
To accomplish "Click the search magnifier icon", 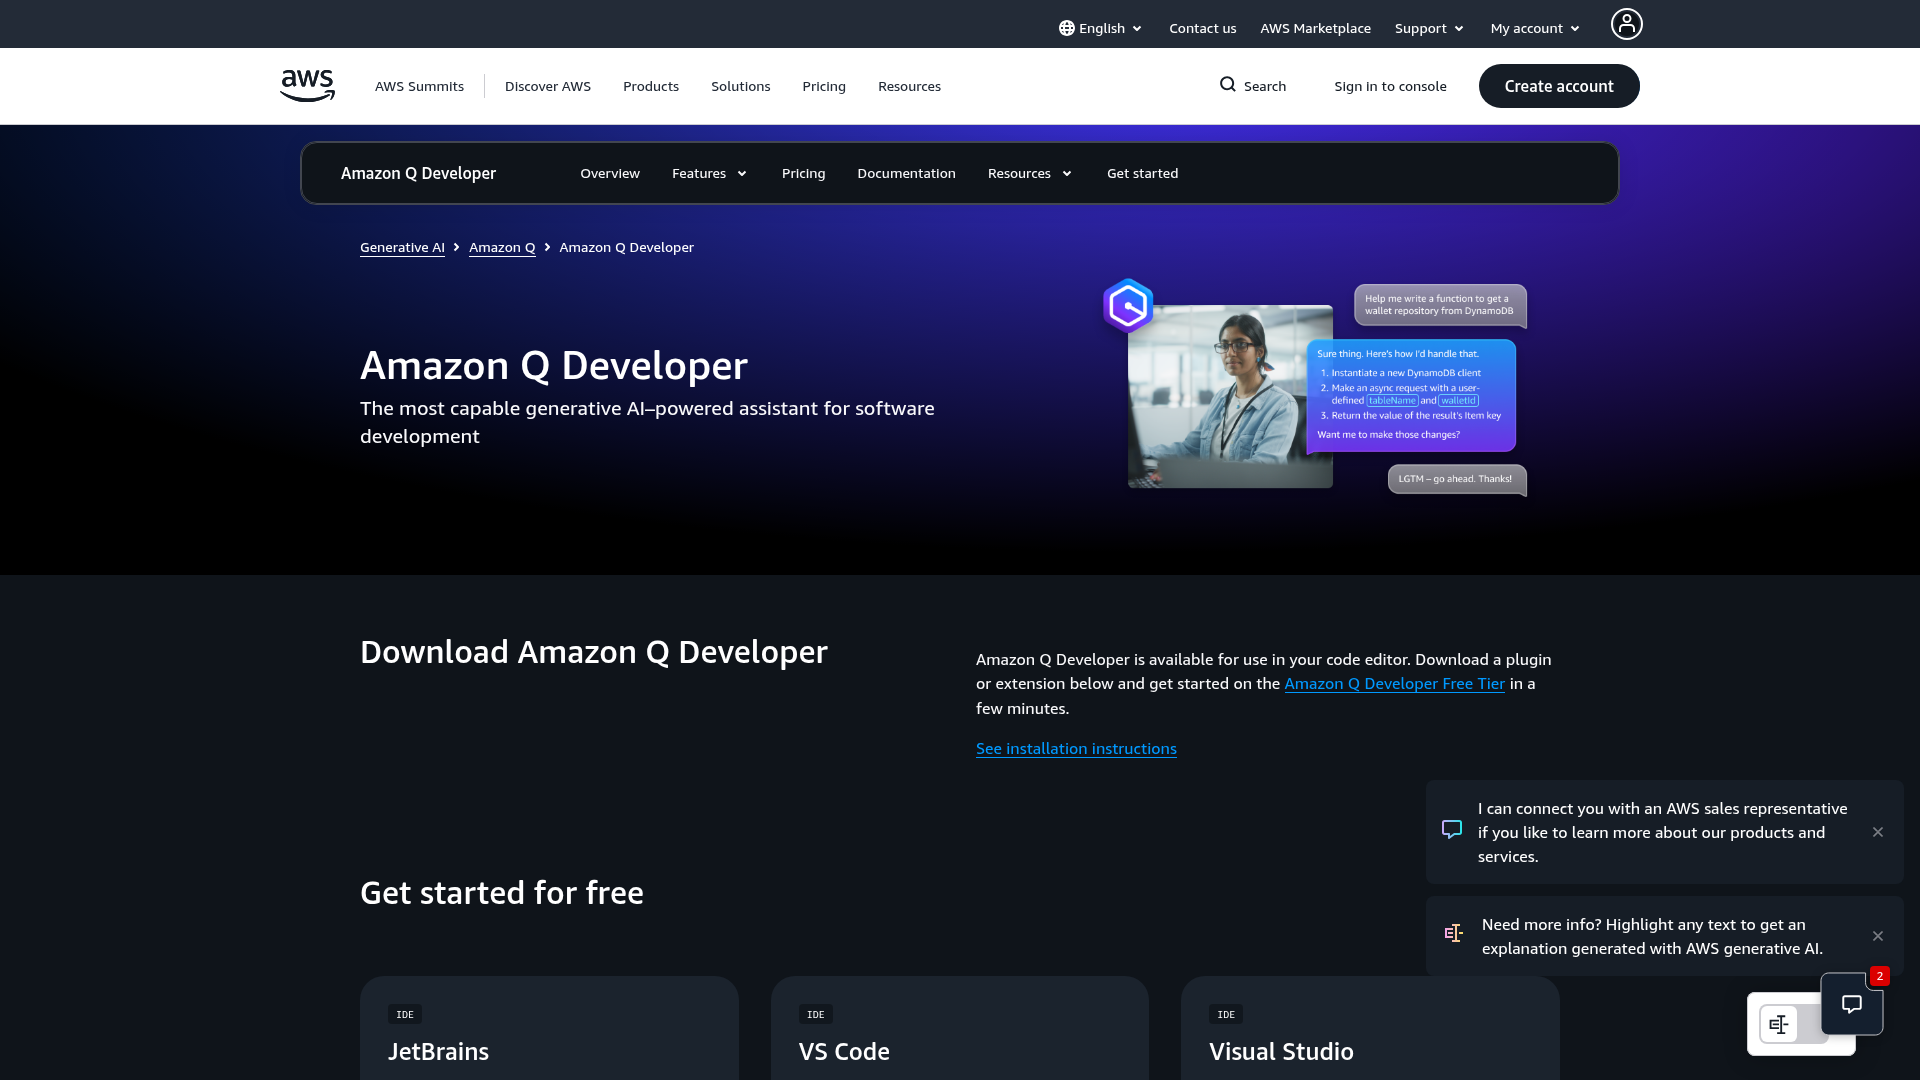I will pyautogui.click(x=1228, y=85).
